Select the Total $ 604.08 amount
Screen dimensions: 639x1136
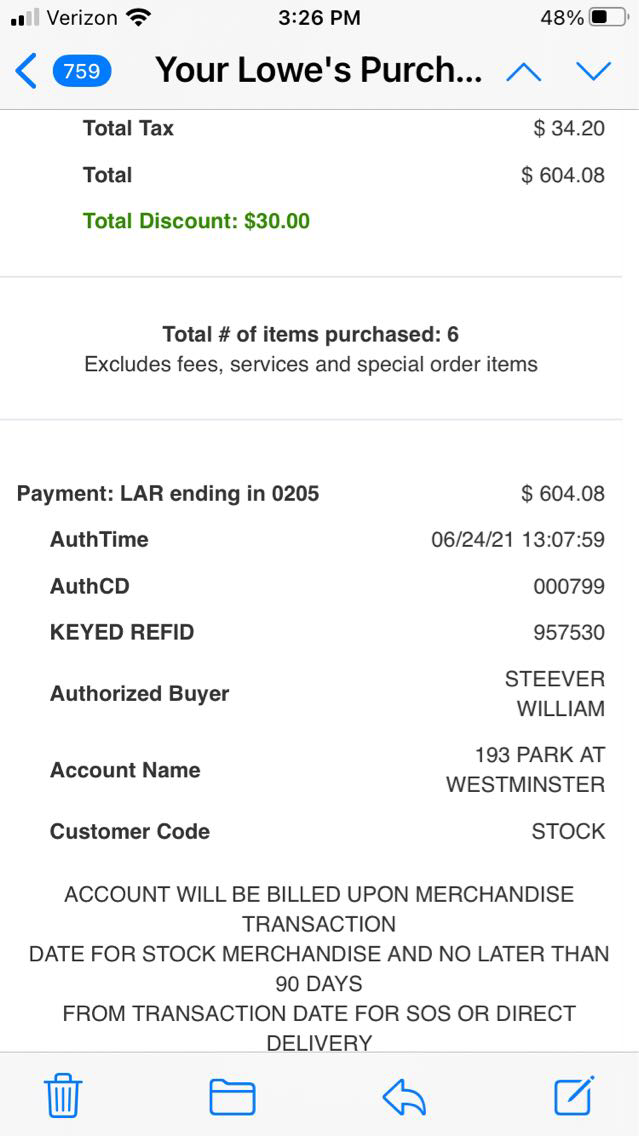point(563,175)
